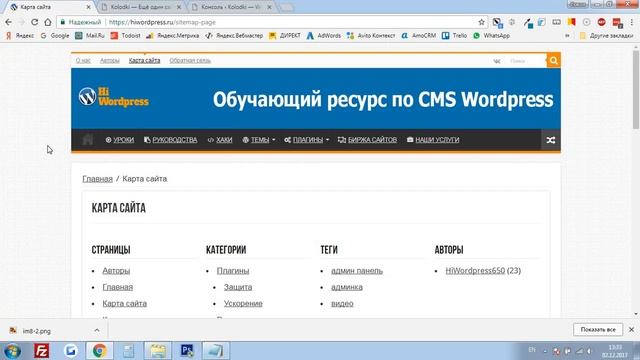640x360 pixels.
Task: Open the Яндекс bookmark
Action: click(20, 36)
